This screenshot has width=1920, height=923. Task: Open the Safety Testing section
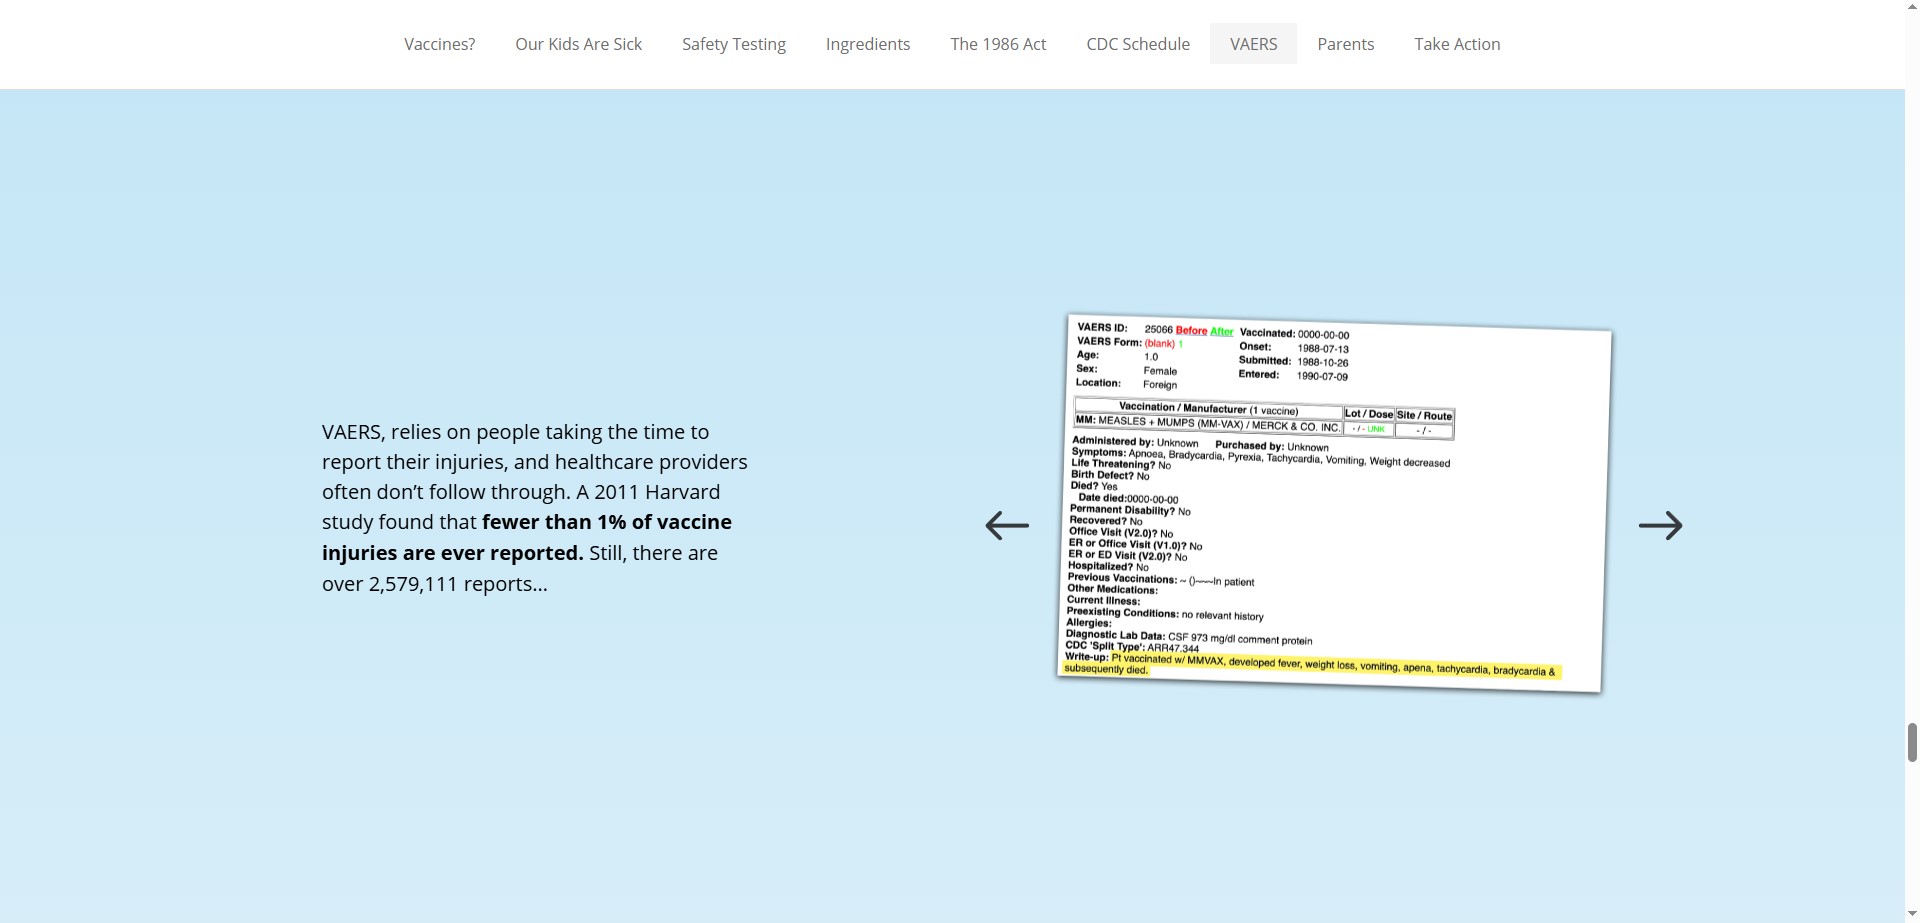coord(733,44)
